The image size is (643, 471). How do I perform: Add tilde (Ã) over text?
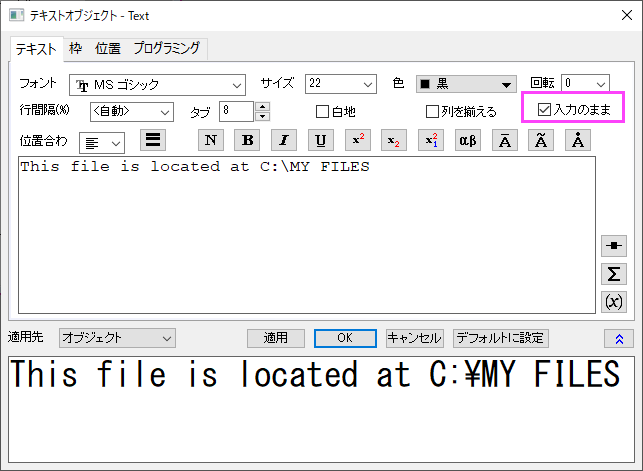tap(541, 140)
